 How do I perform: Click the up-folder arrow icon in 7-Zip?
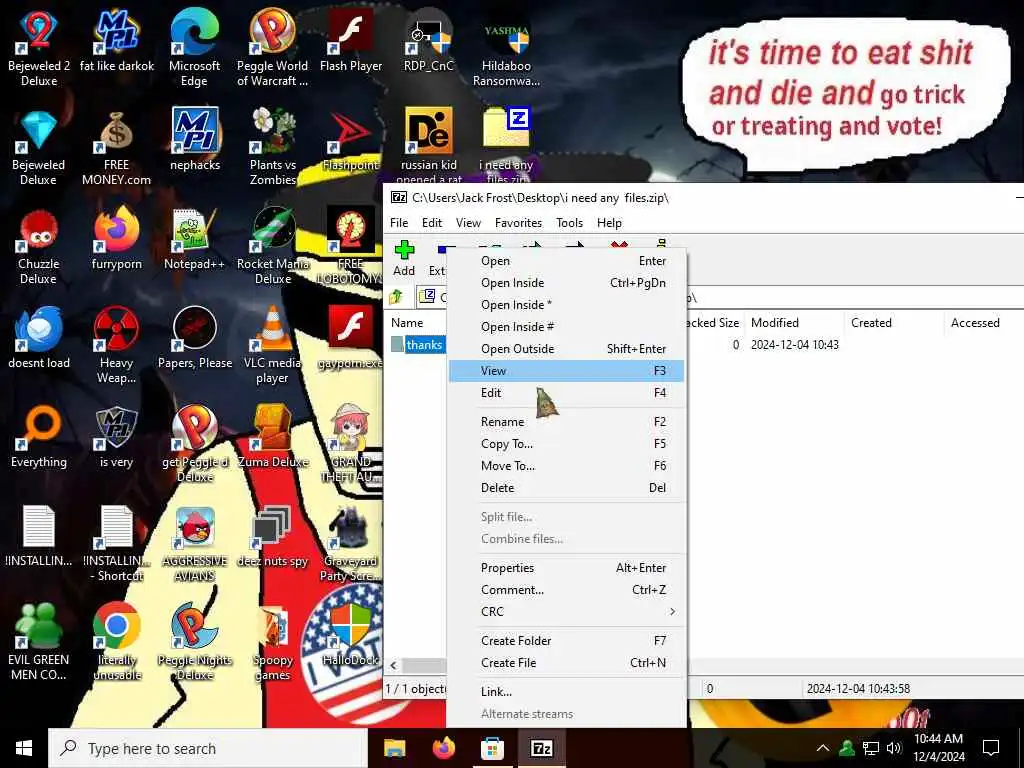pyautogui.click(x=396, y=297)
